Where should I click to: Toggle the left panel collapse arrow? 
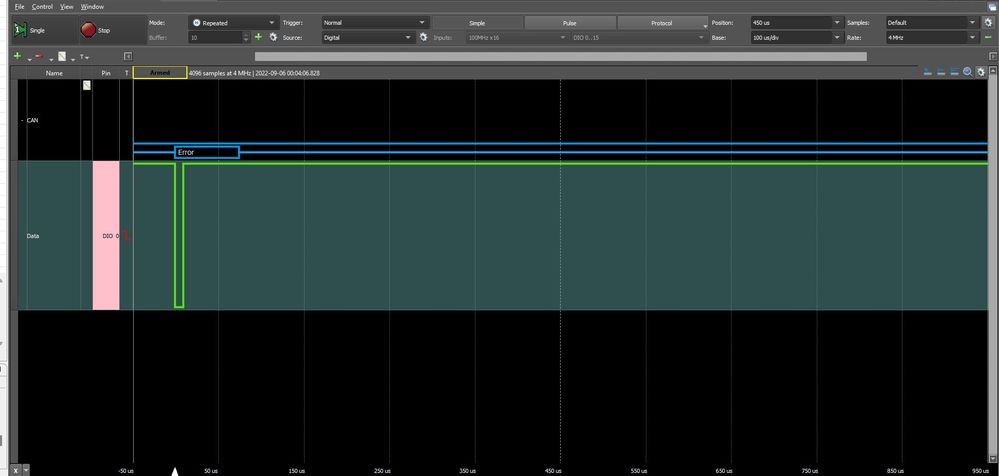pos(127,57)
